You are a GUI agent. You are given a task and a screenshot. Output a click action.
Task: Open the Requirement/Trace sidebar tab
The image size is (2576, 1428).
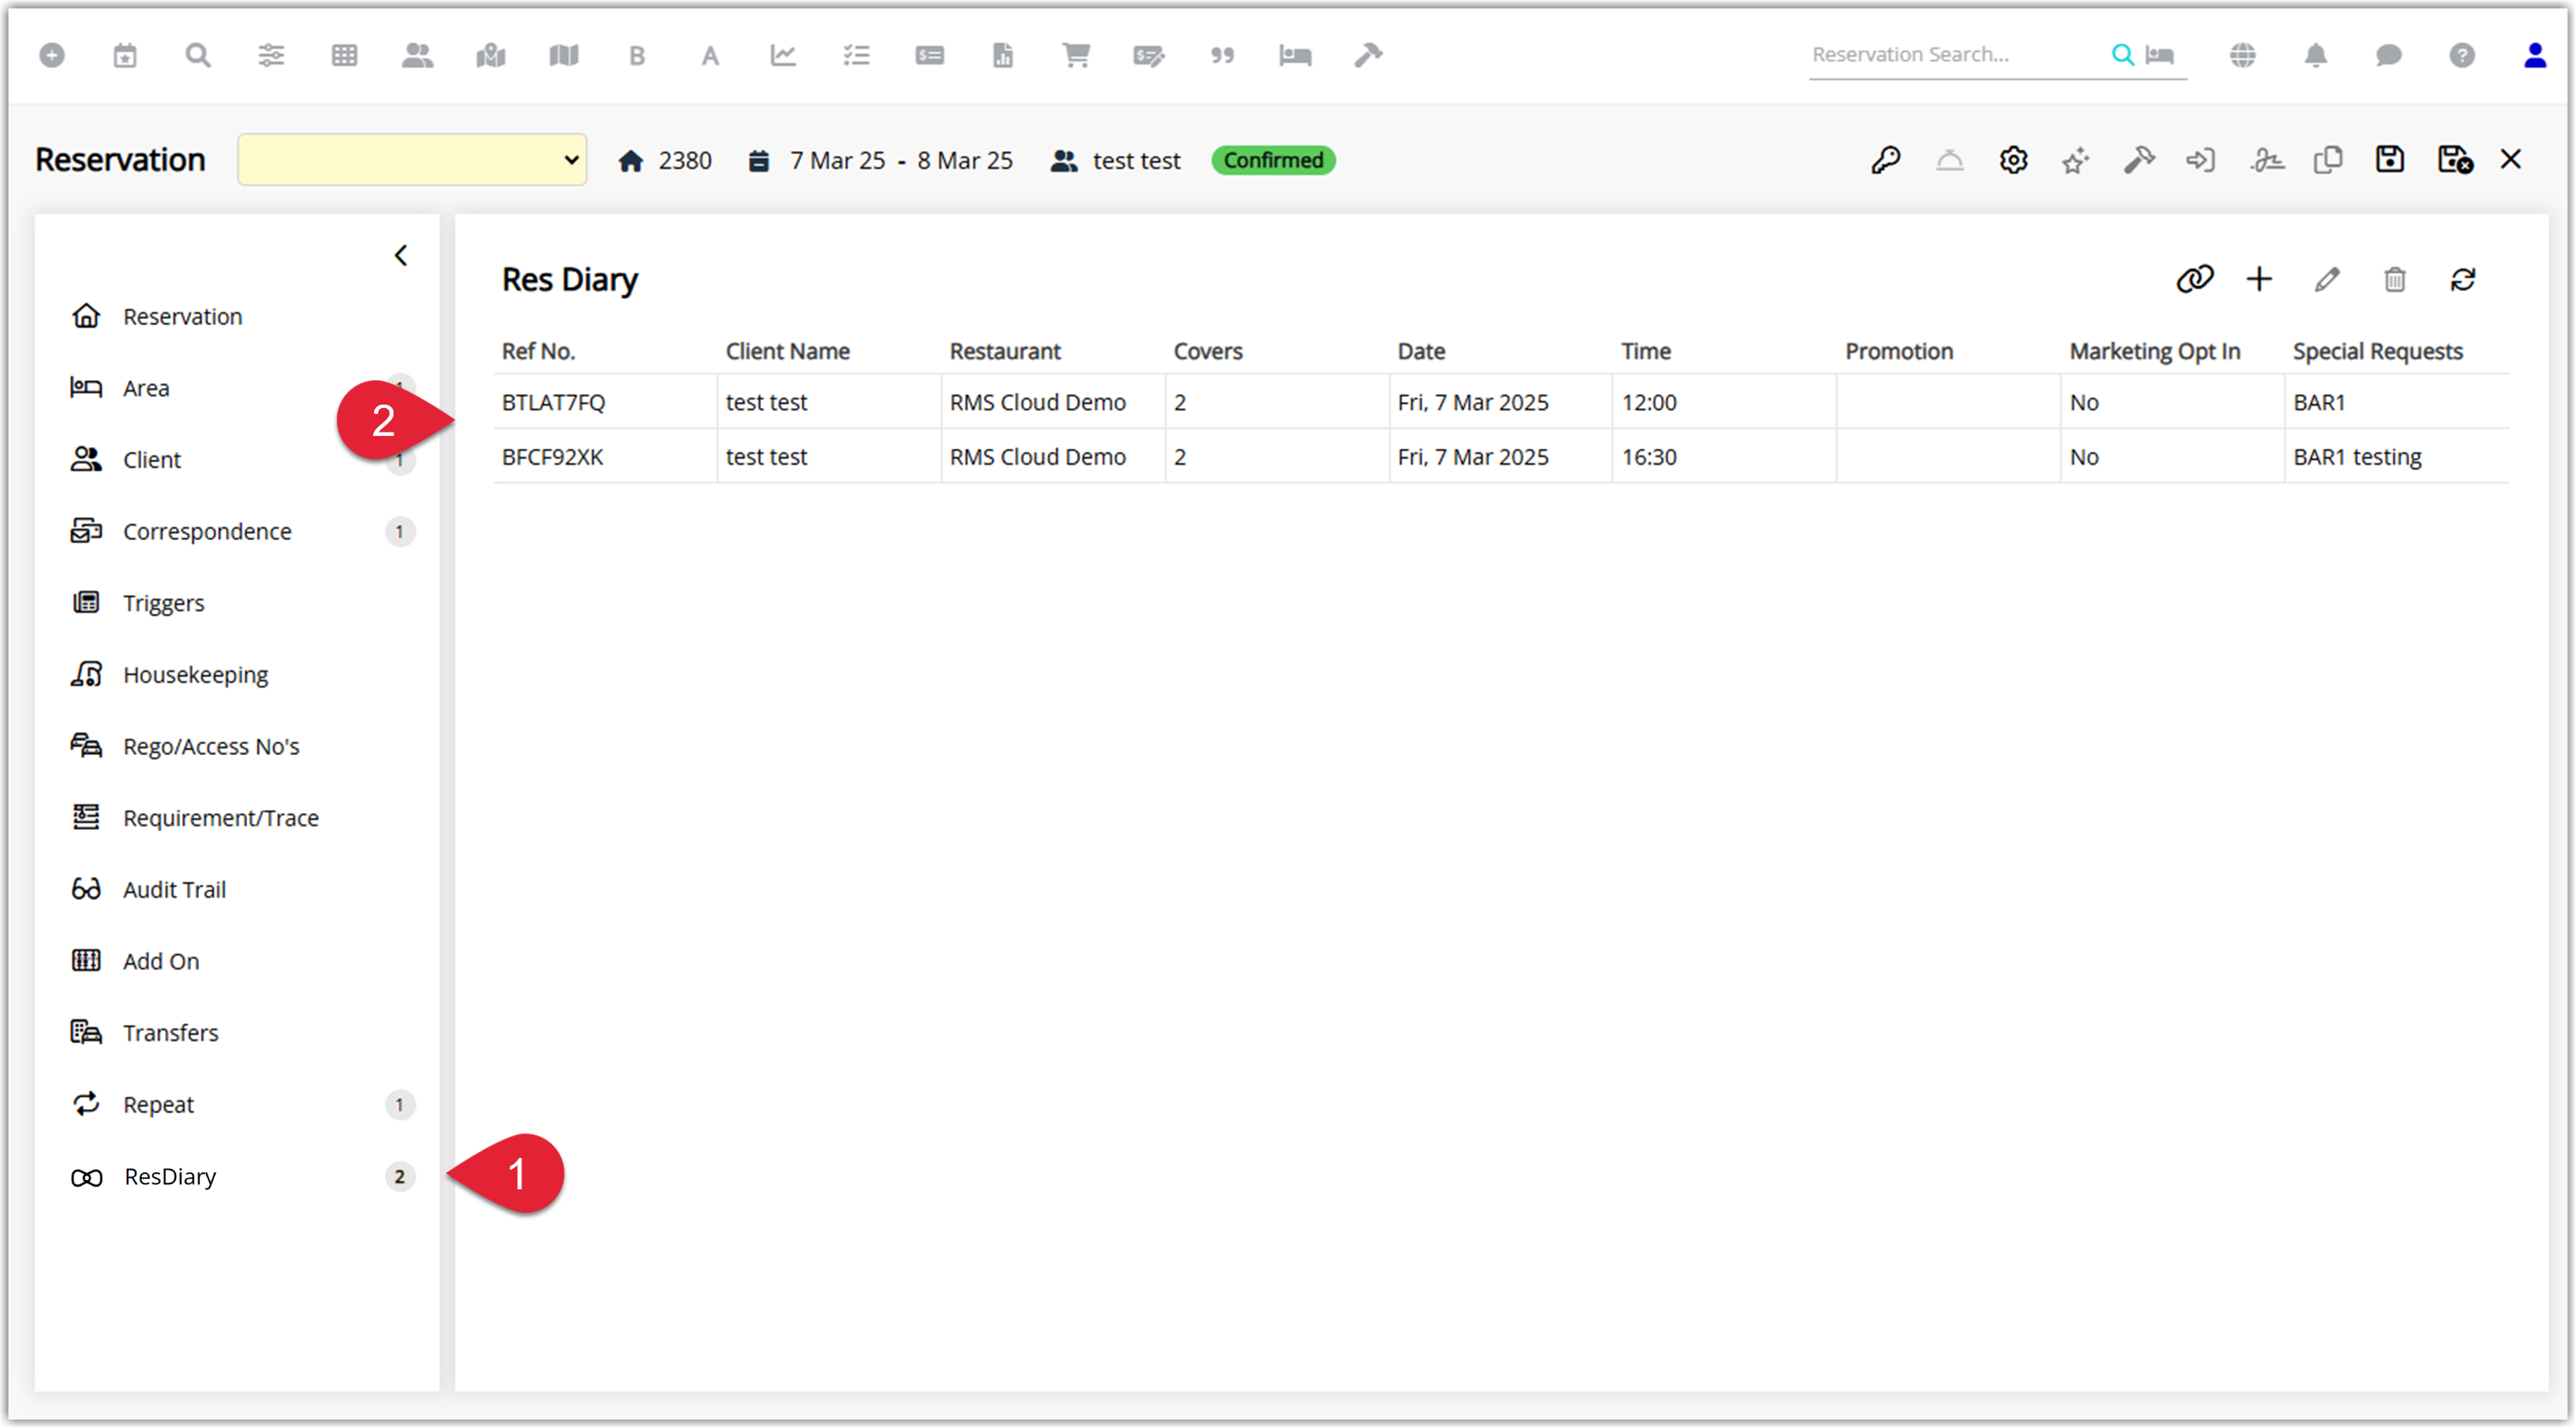(x=237, y=818)
